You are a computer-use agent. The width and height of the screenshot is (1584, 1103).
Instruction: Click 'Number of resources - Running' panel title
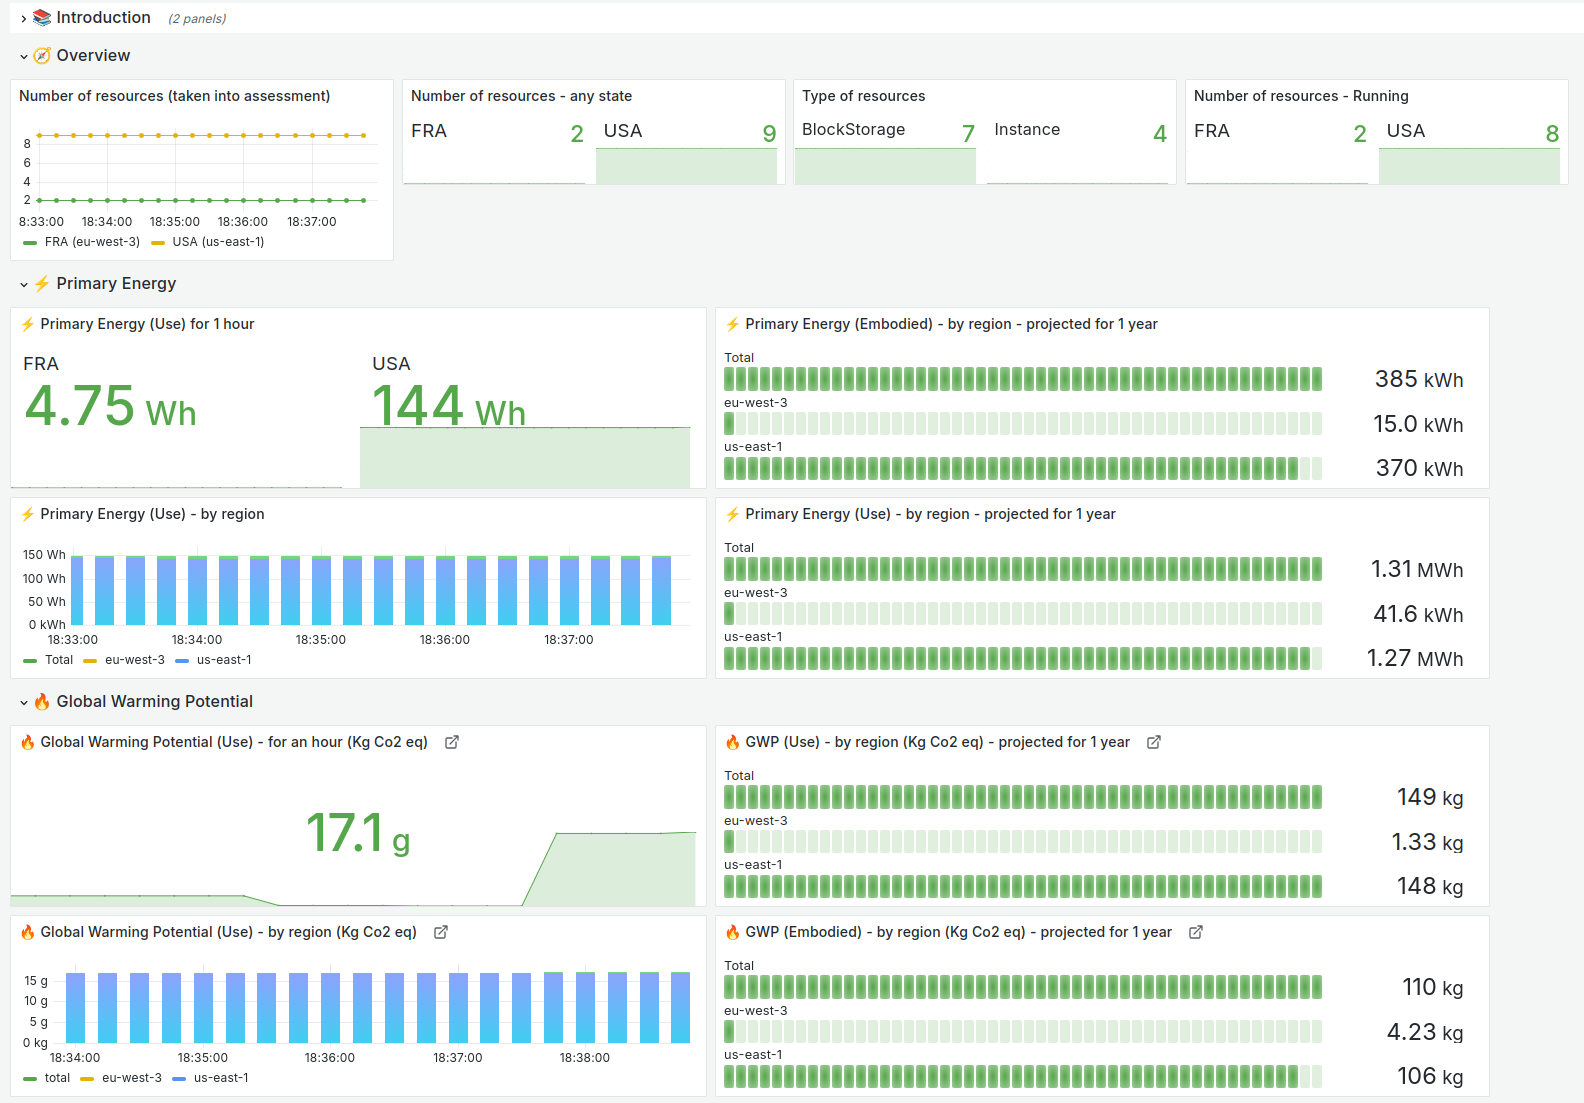pos(1300,96)
